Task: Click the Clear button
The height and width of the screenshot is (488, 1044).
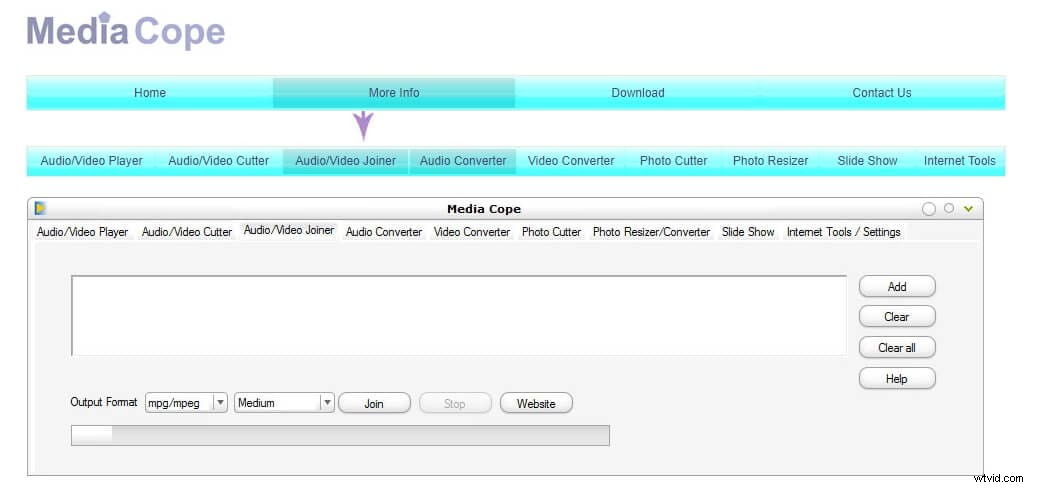Action: tap(897, 317)
